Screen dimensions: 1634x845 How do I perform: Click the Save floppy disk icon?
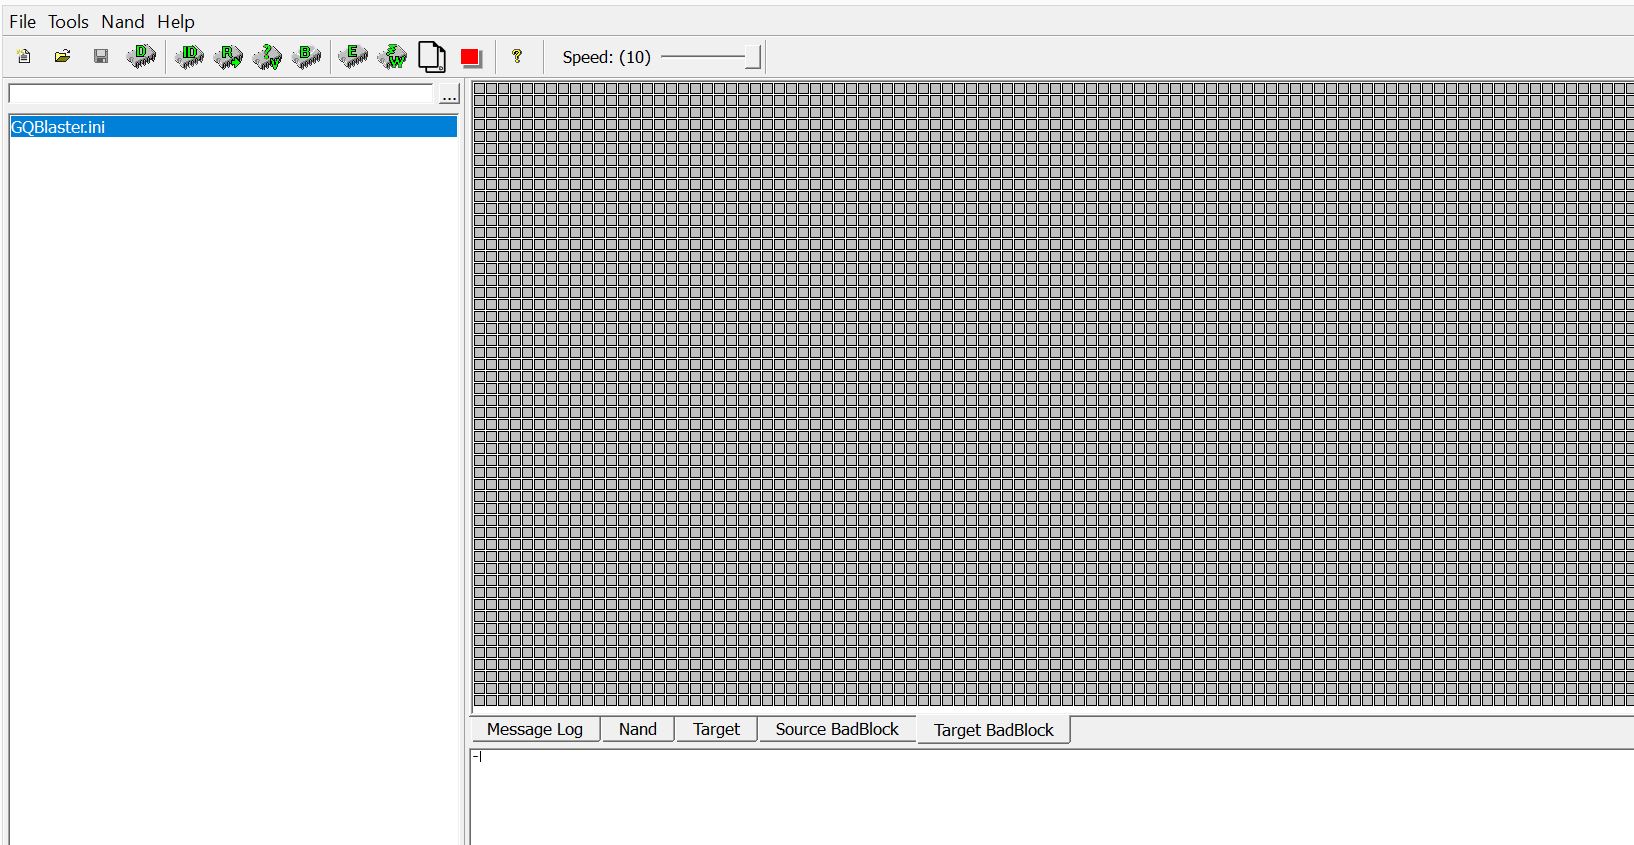tap(101, 57)
